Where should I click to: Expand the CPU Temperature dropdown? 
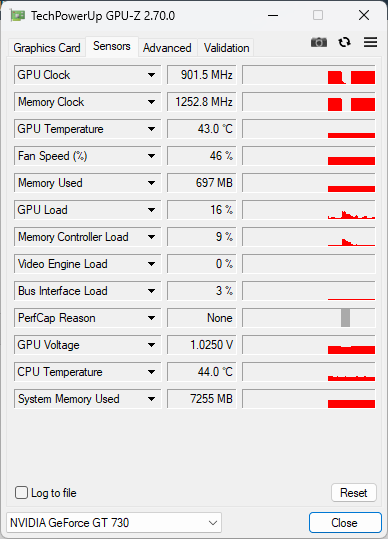(152, 372)
